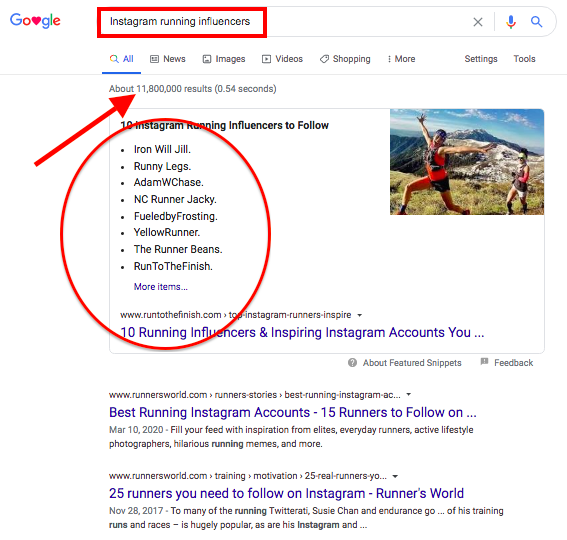
Task: Open the Videos tab
Action: point(282,59)
